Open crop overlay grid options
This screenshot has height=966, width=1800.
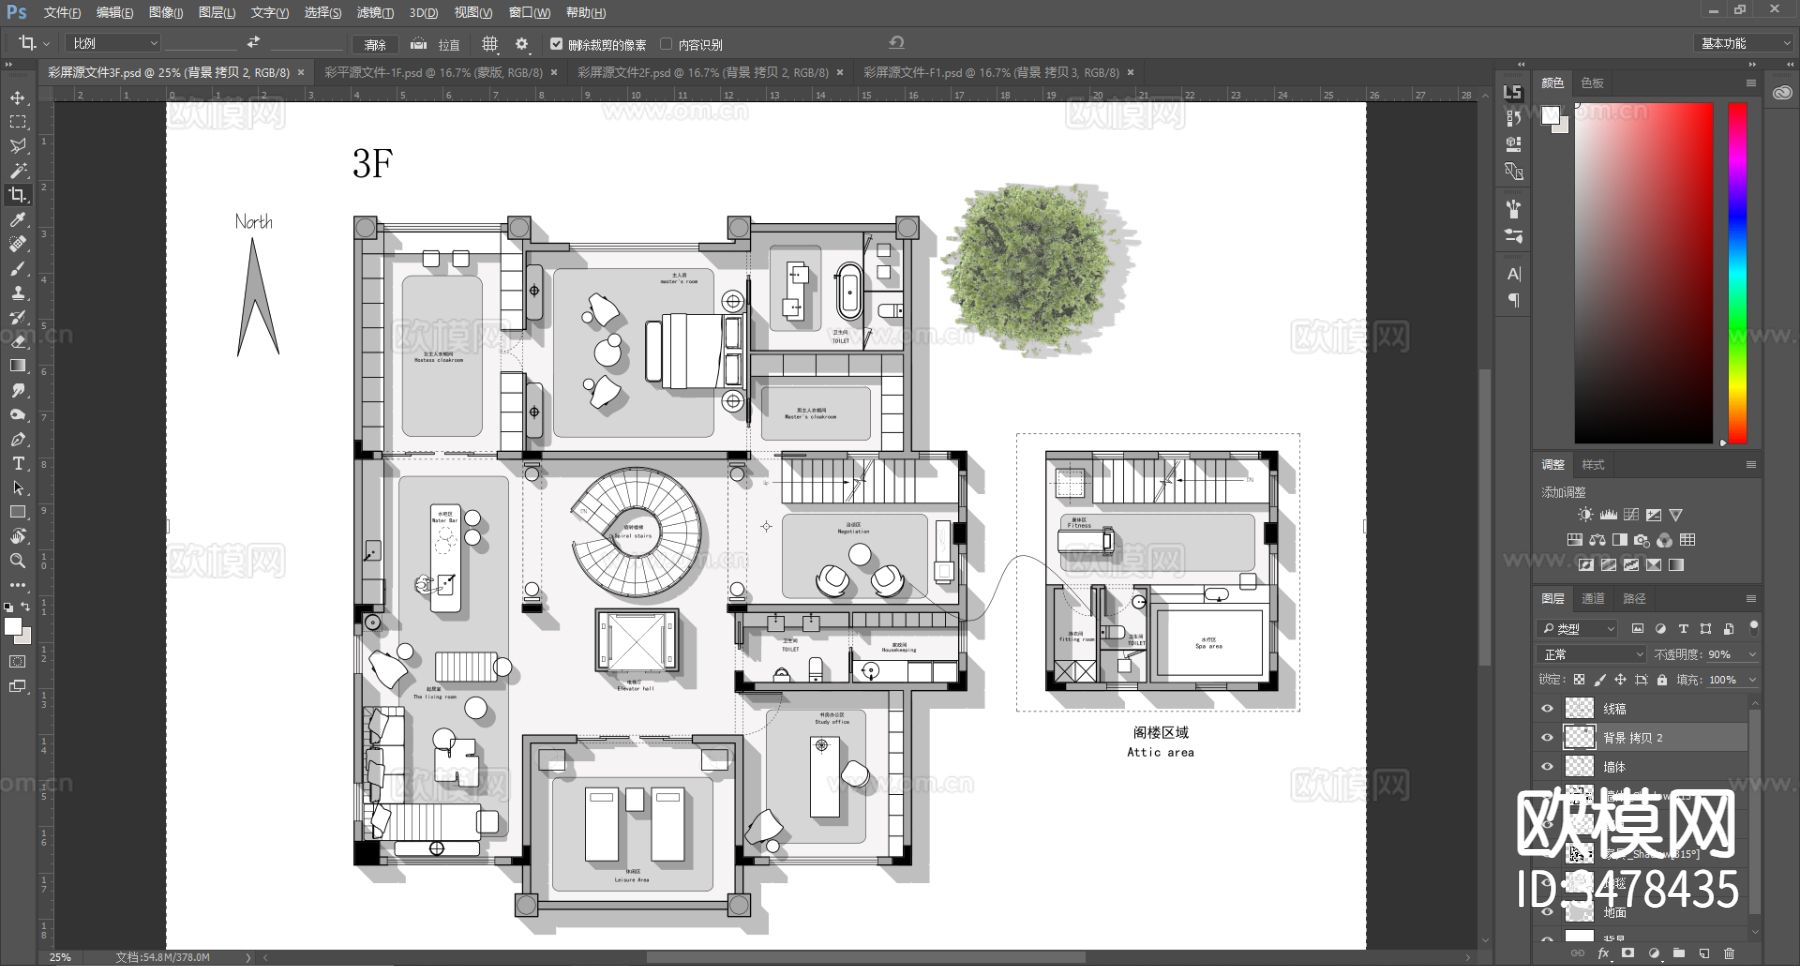[x=489, y=44]
